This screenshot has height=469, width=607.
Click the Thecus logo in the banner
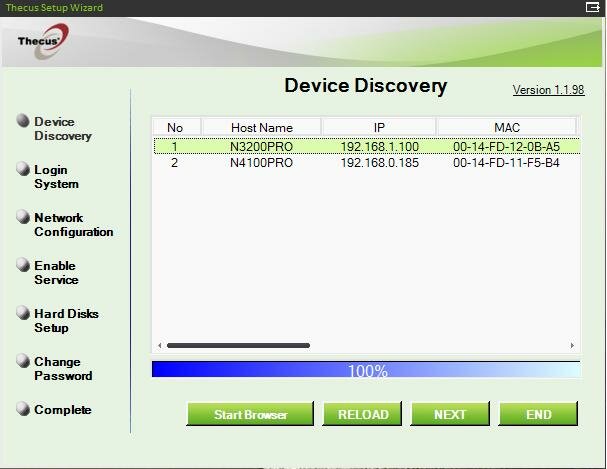[43, 41]
